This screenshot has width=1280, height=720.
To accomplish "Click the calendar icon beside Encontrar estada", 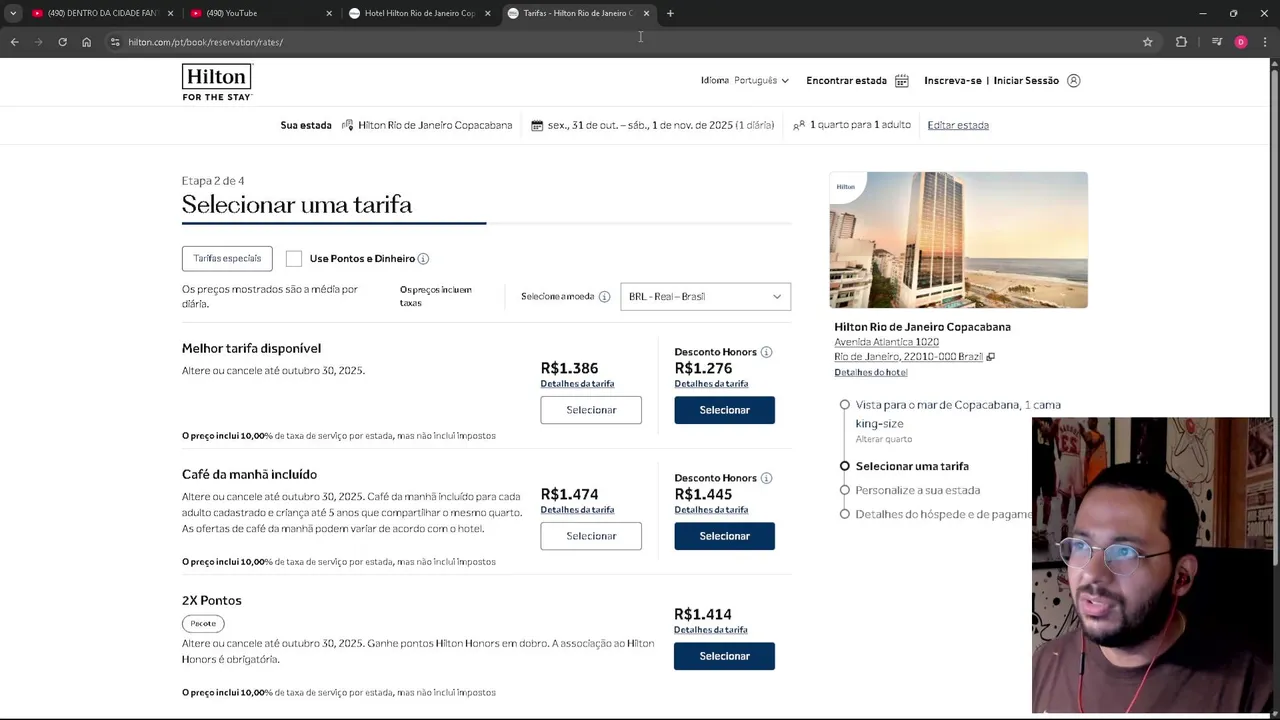I will point(901,81).
